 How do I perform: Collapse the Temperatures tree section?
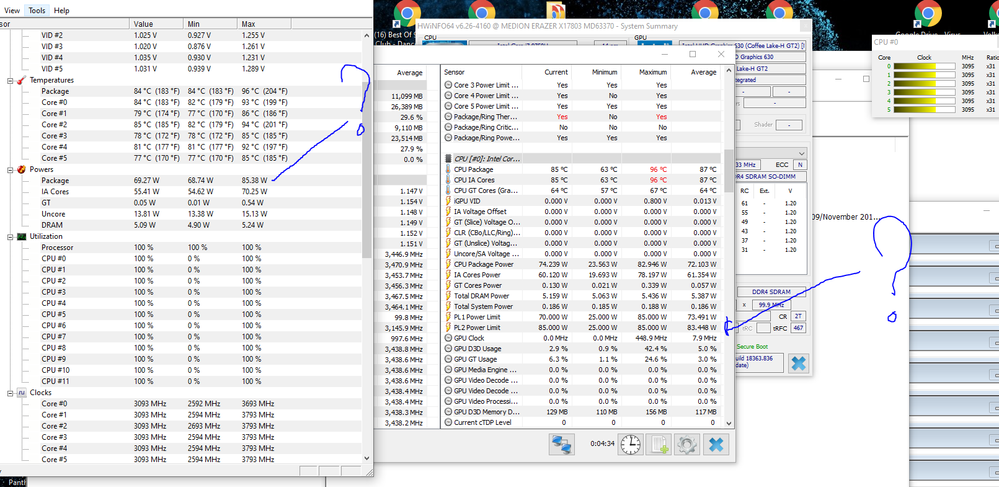click(9, 80)
